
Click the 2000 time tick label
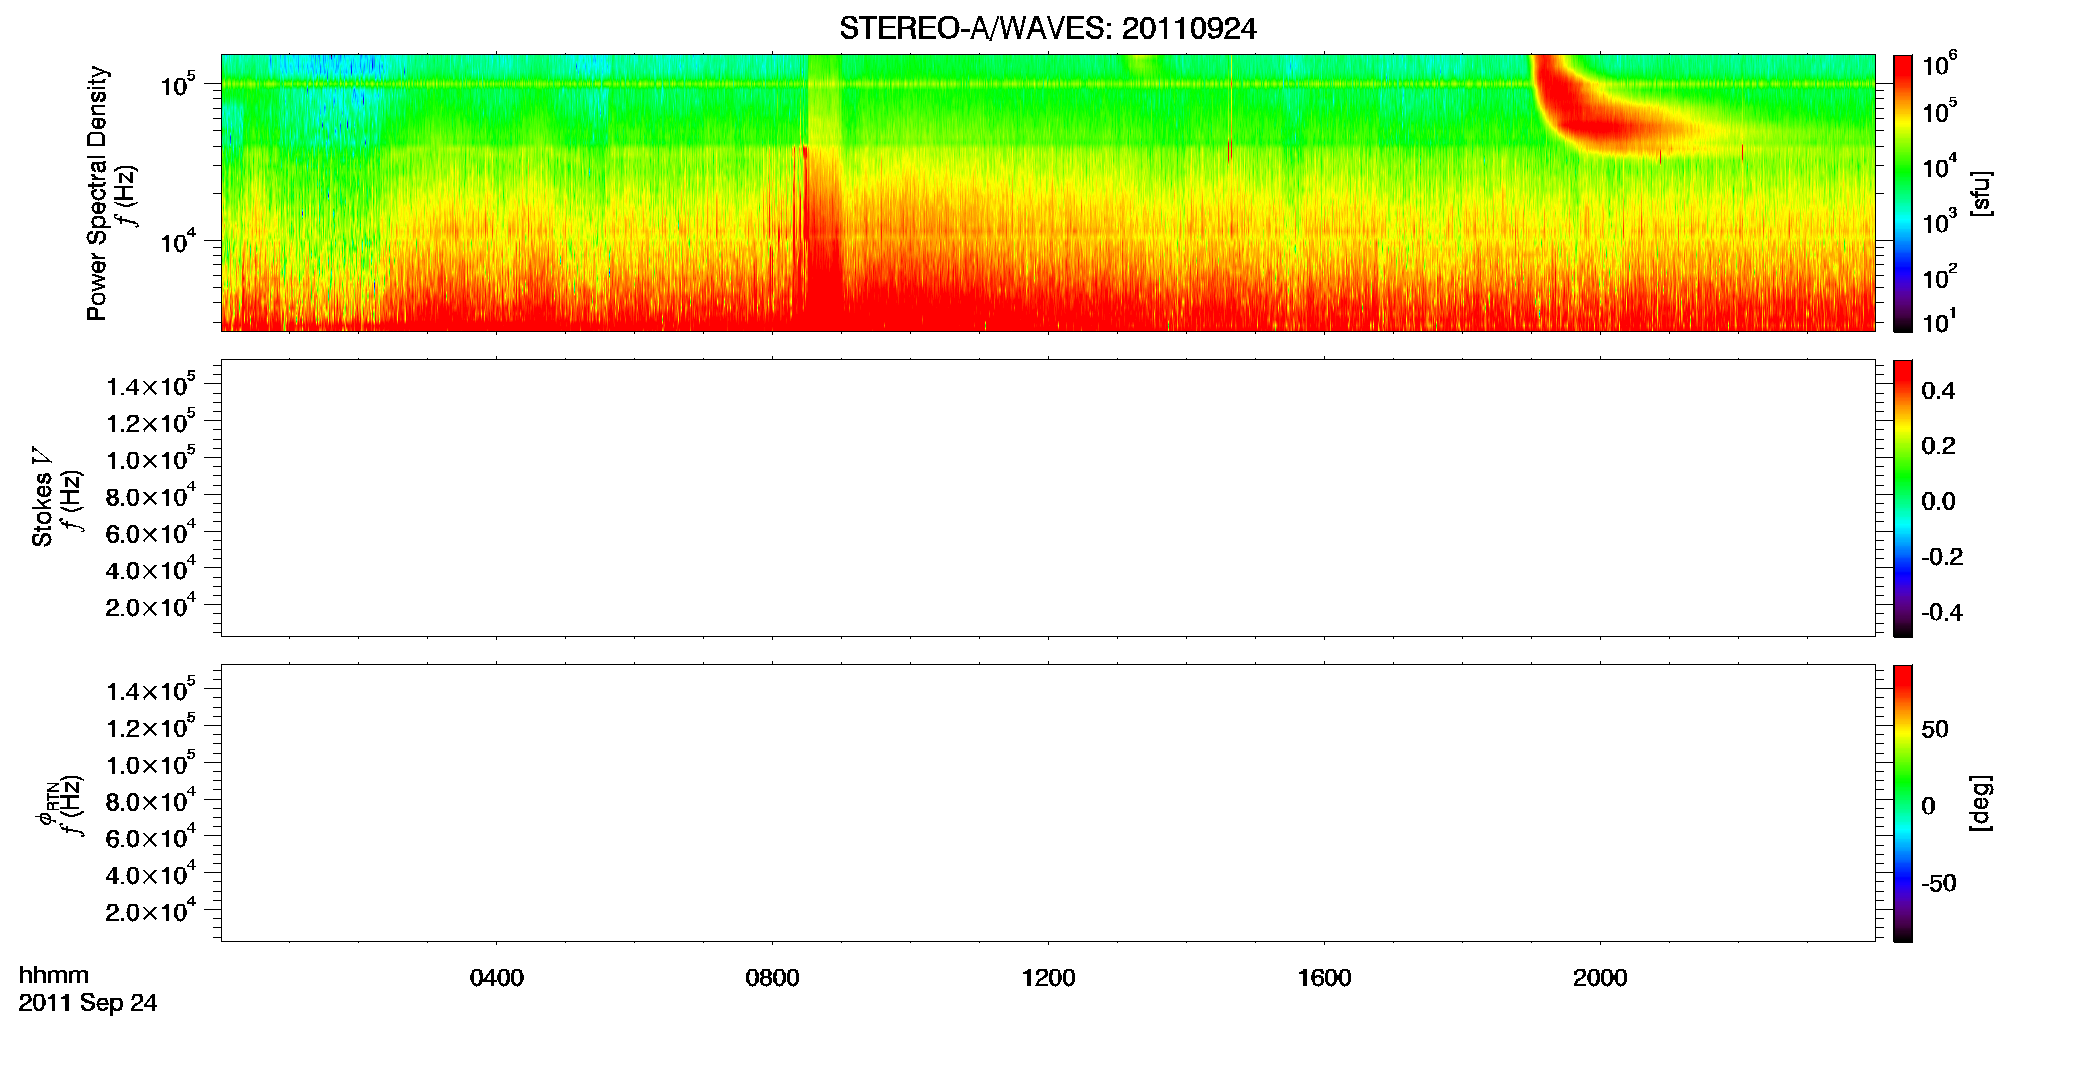[1600, 978]
